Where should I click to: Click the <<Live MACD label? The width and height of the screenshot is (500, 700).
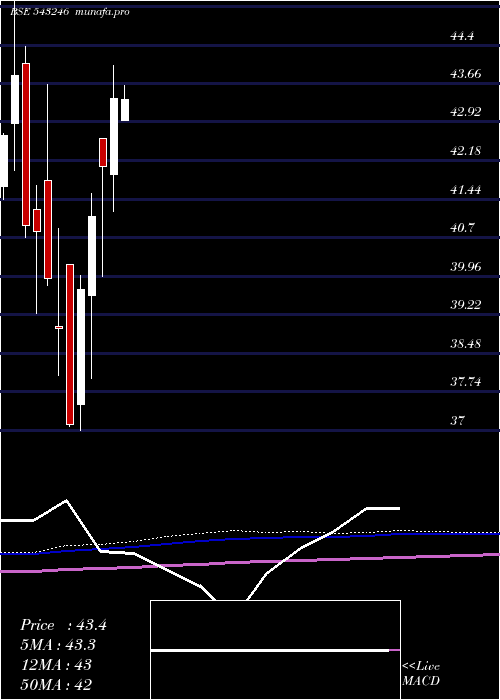pos(421,674)
